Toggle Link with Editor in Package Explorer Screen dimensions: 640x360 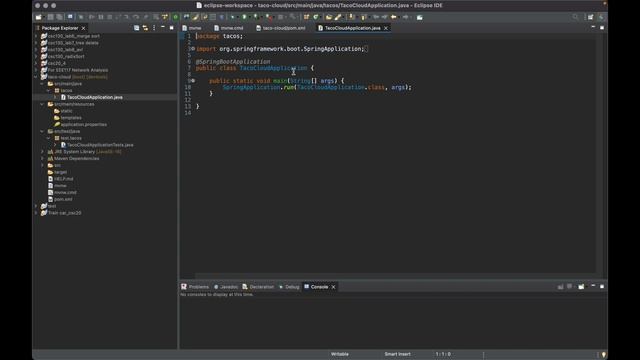pos(145,28)
